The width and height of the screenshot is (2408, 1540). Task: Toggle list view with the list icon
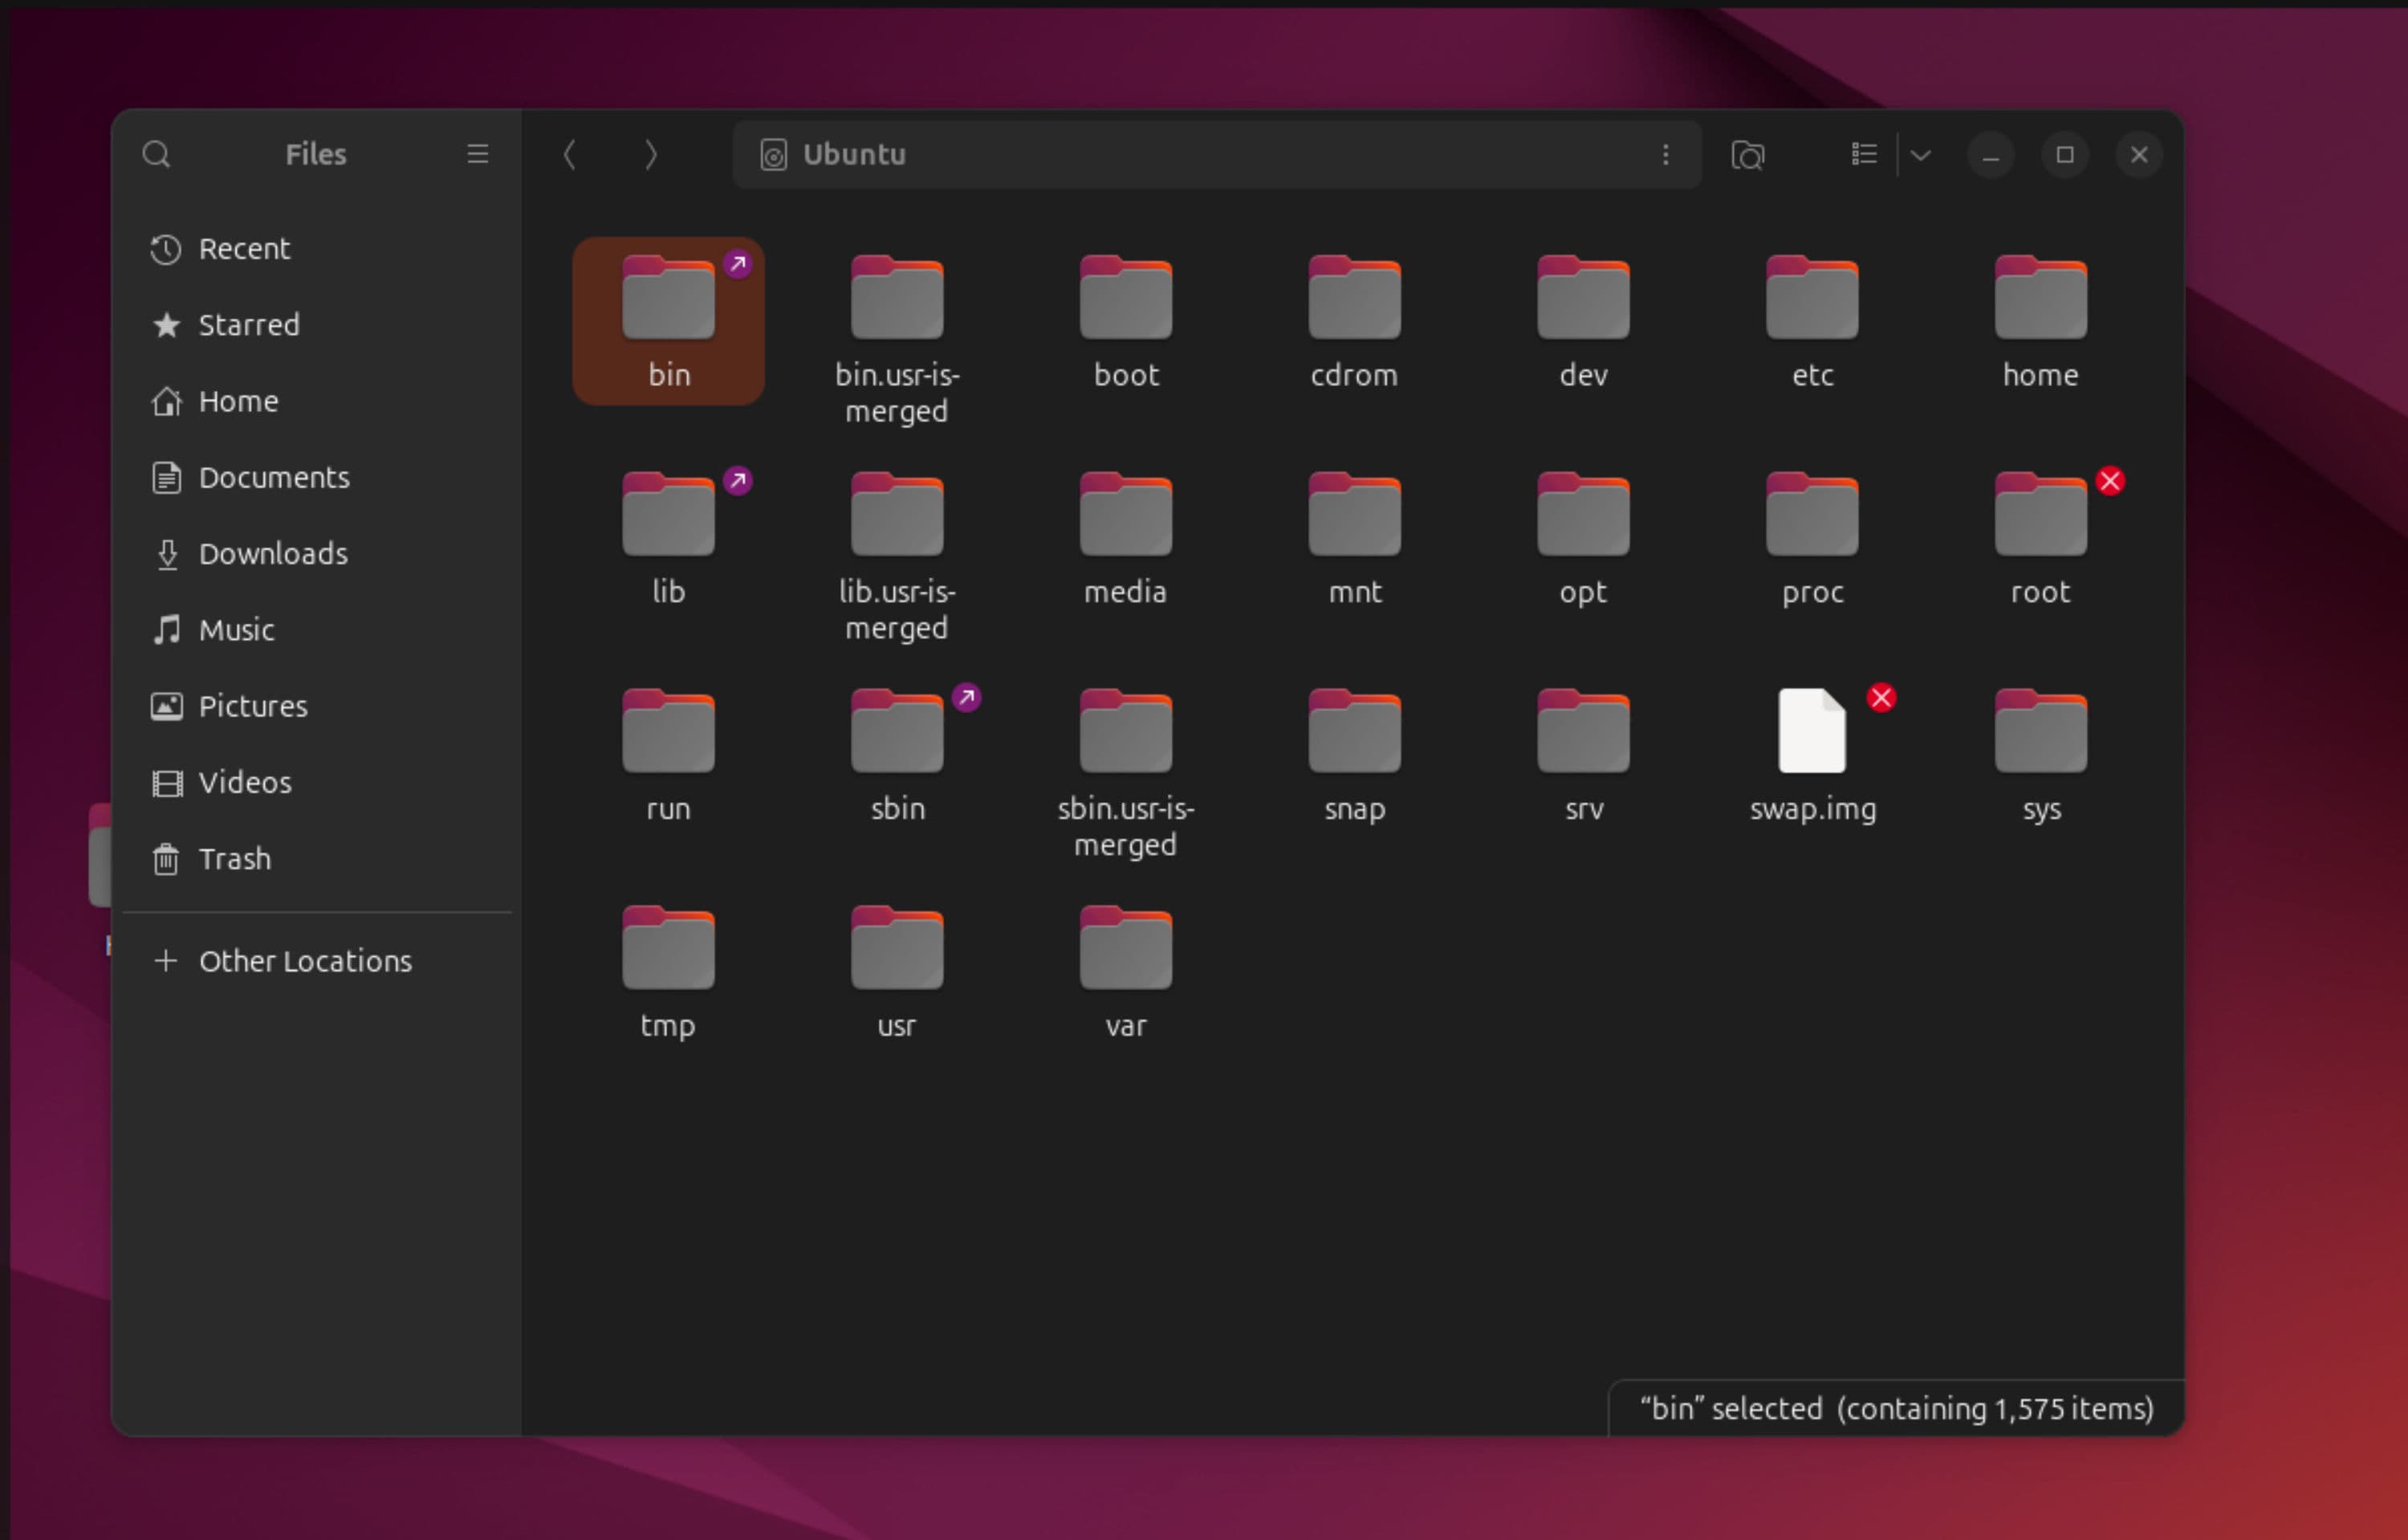click(1863, 154)
